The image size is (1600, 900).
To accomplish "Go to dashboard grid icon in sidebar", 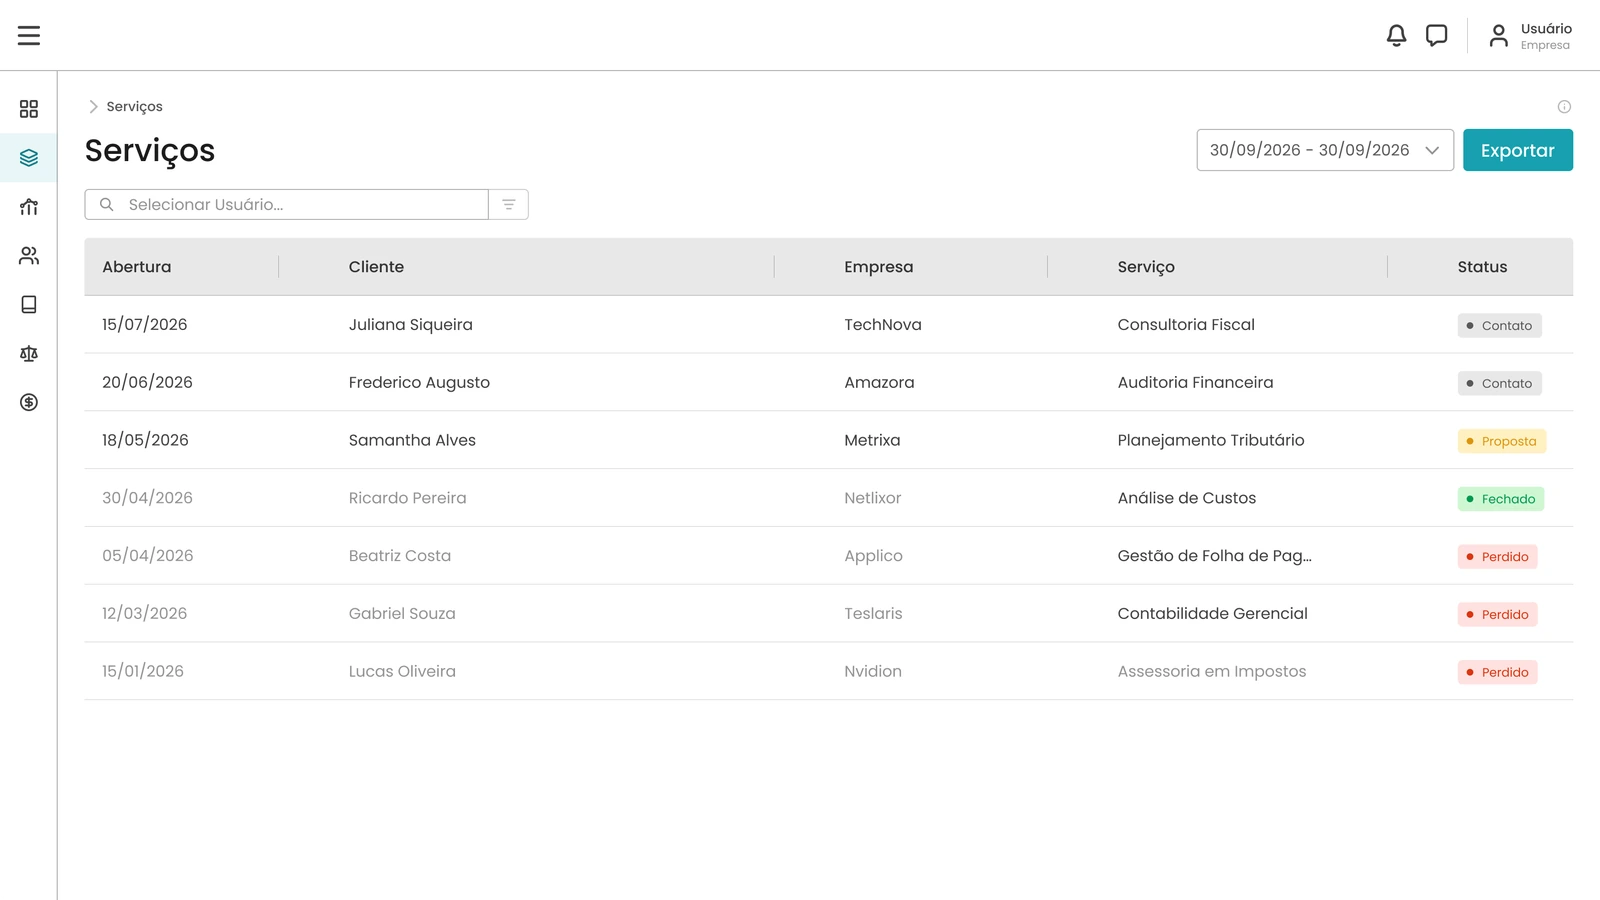I will pyautogui.click(x=29, y=108).
